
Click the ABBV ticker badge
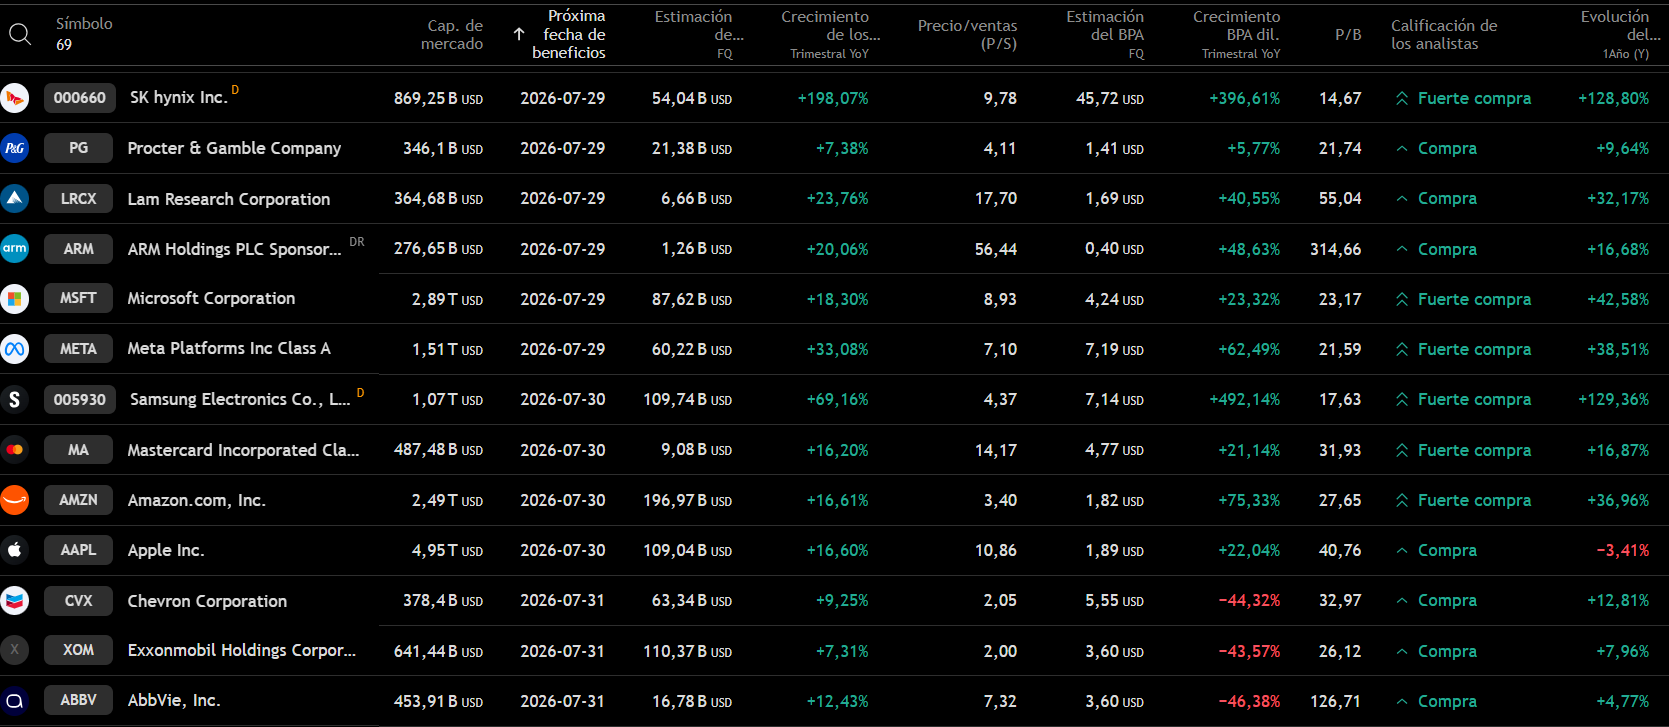78,700
